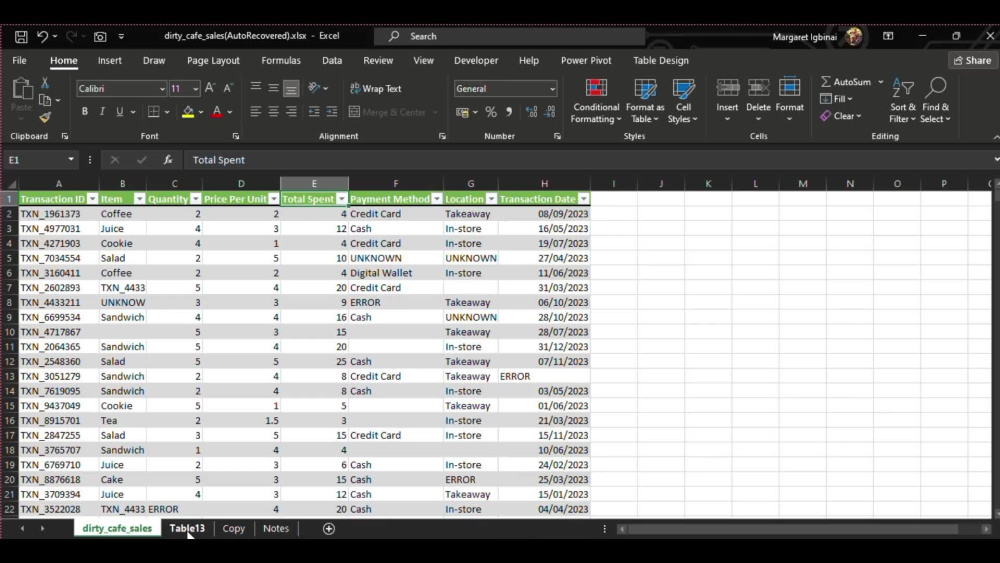Toggle Italic formatting
Viewport: 1000px width, 563px height.
click(x=102, y=112)
